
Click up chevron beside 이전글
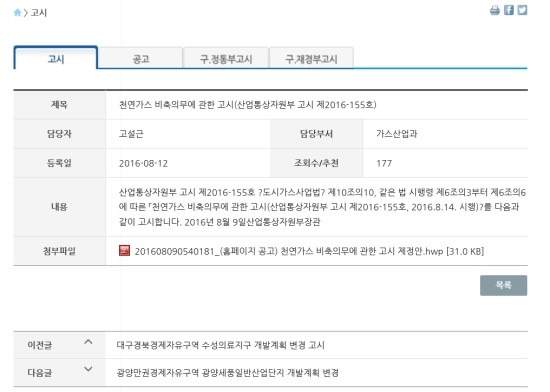(88, 342)
